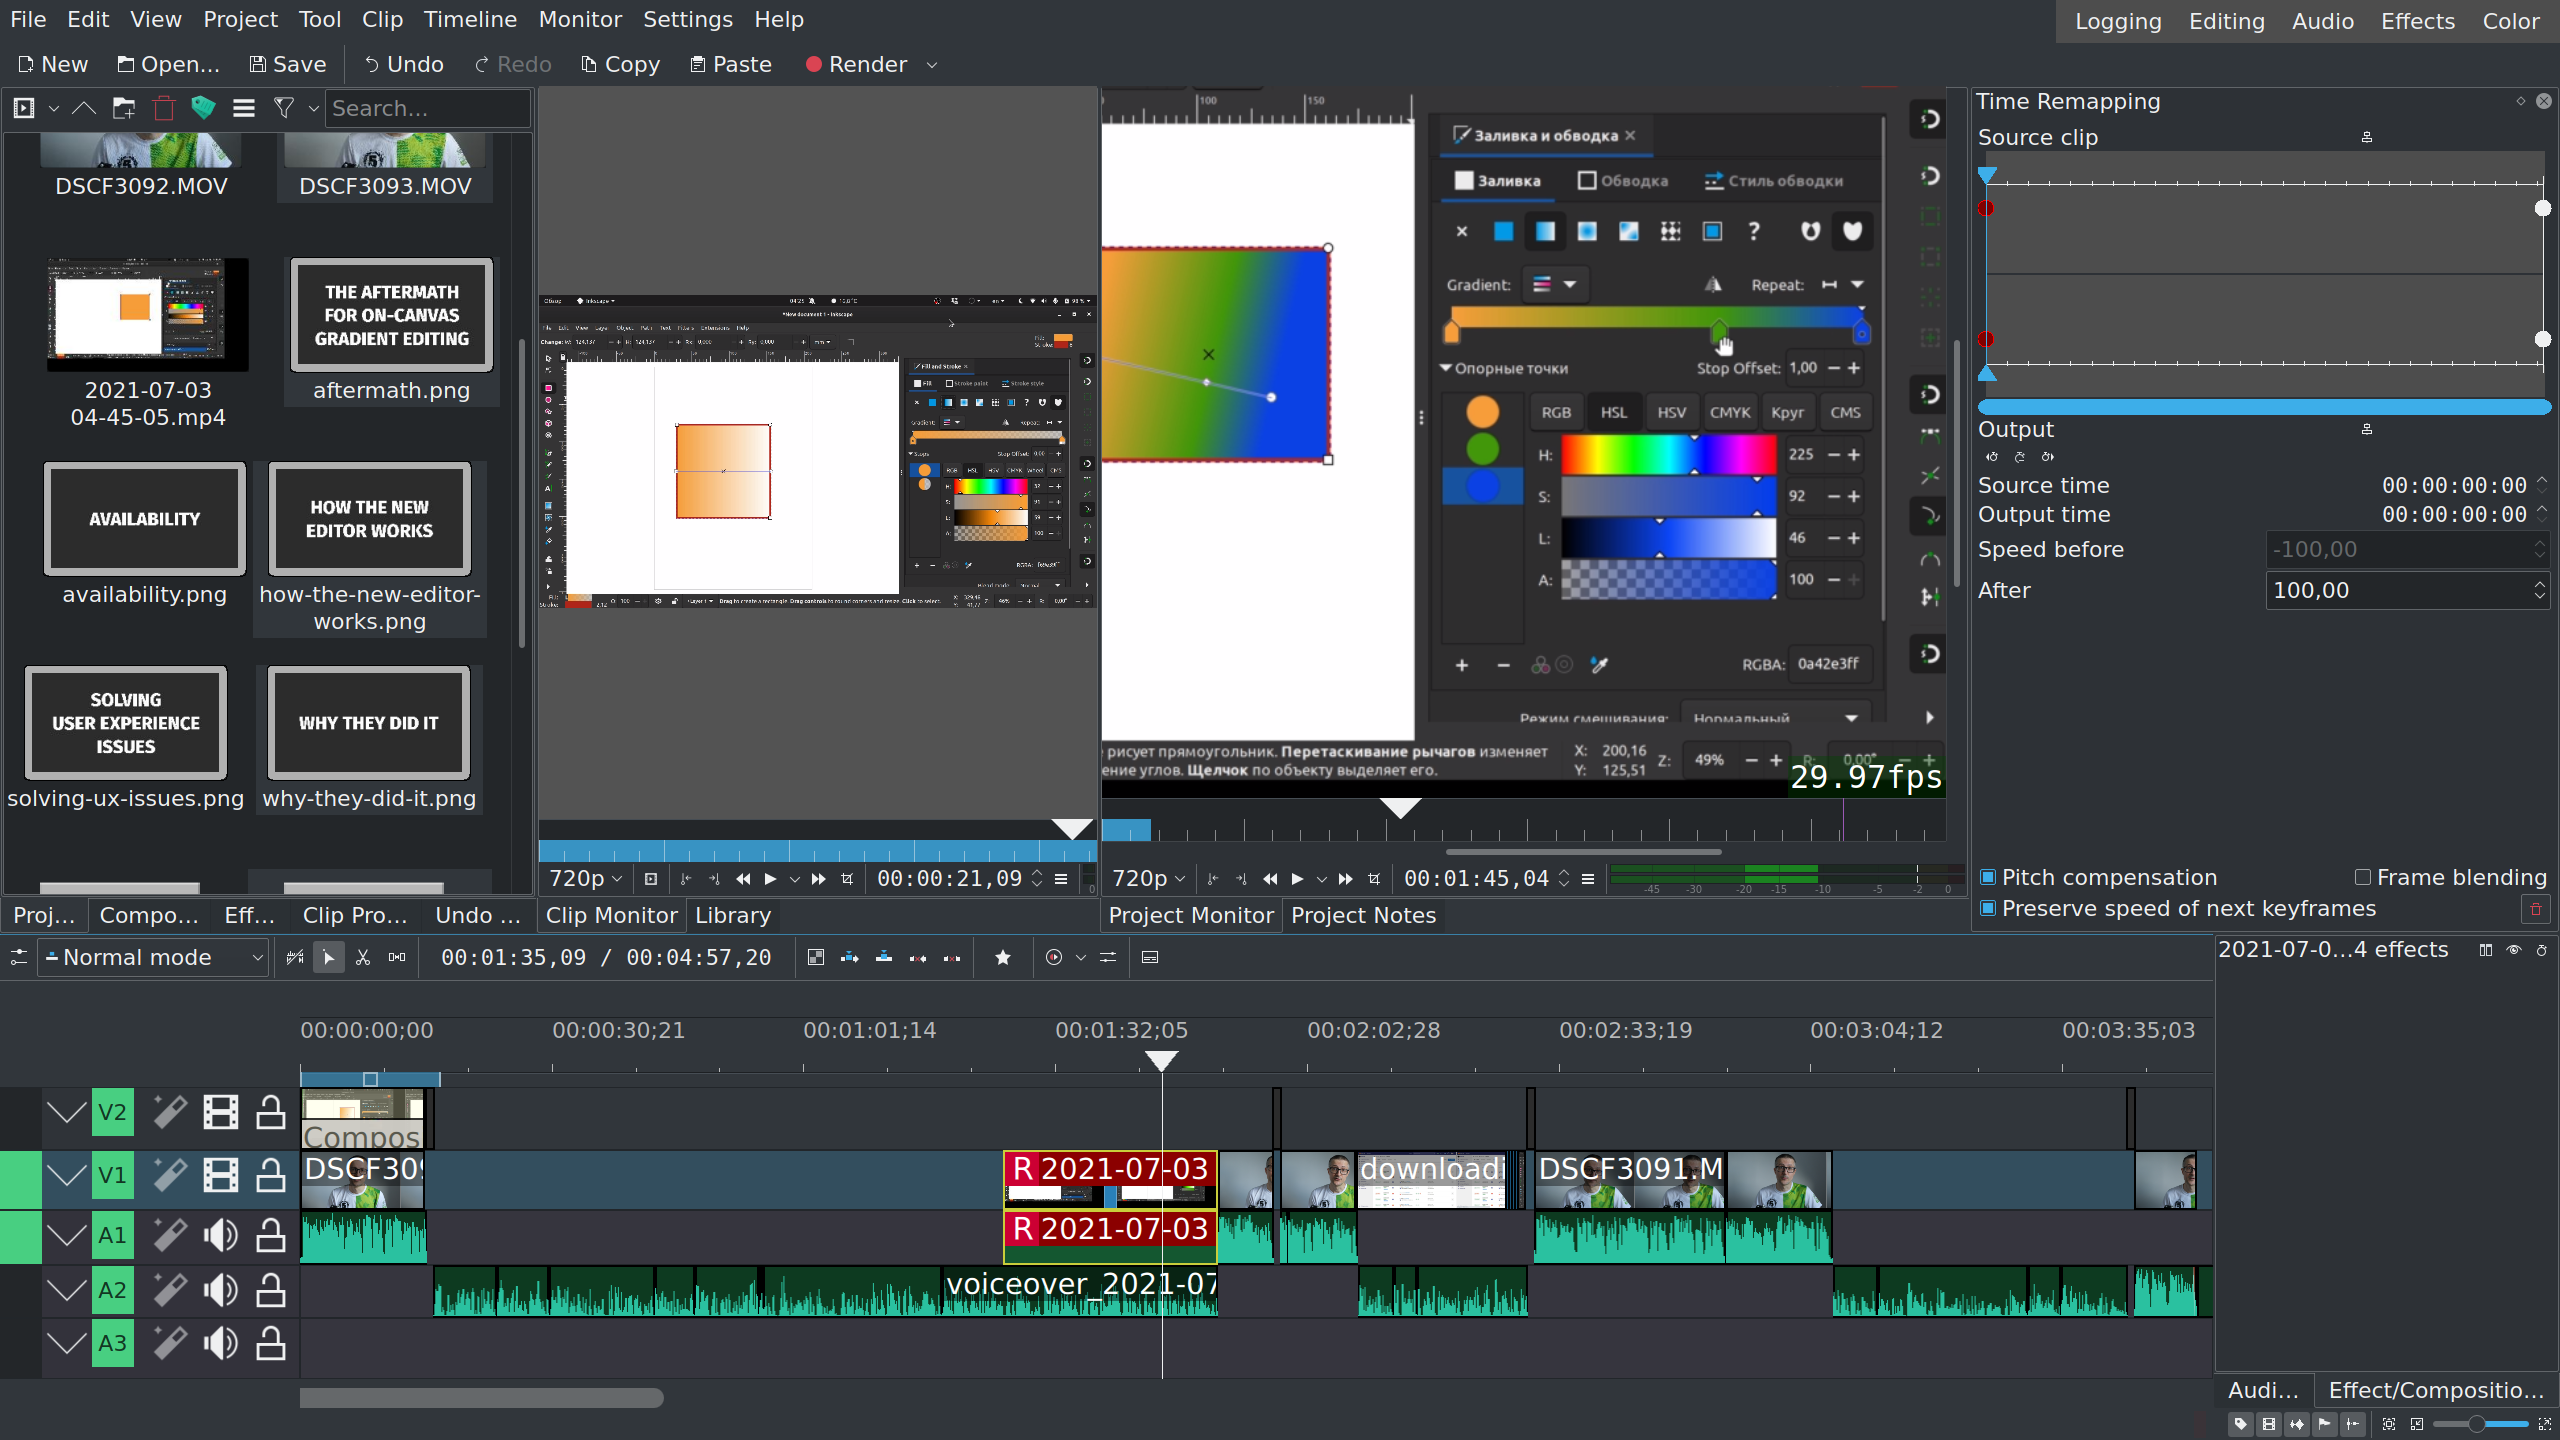Play the clip monitor
The image size is (2560, 1440).
[x=770, y=879]
